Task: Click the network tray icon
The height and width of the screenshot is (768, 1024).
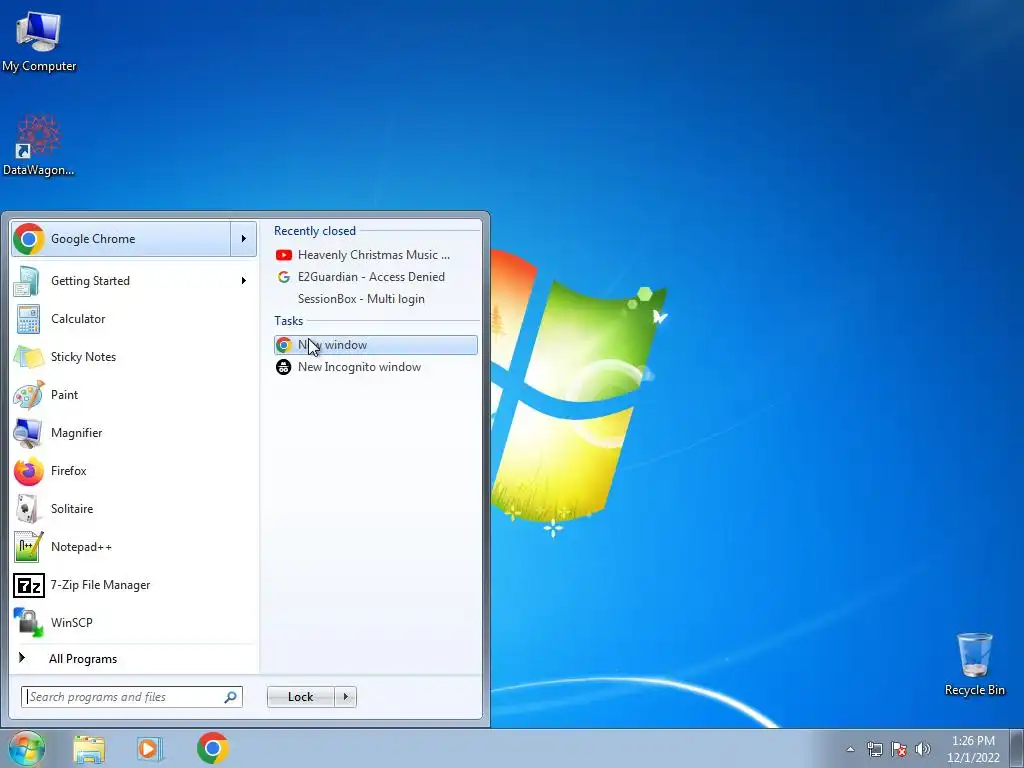Action: point(874,749)
